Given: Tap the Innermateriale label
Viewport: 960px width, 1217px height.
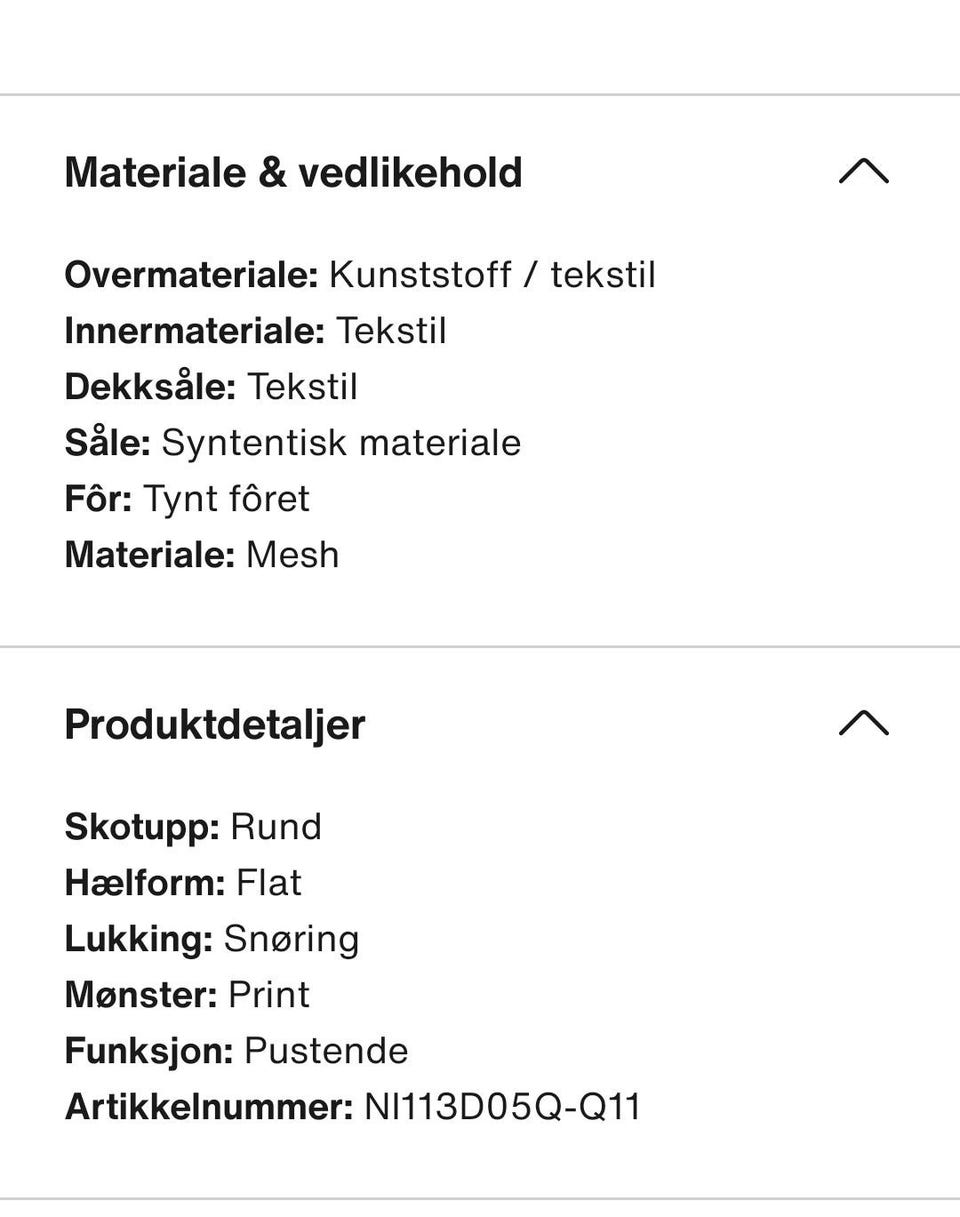Looking at the screenshot, I should coord(194,330).
